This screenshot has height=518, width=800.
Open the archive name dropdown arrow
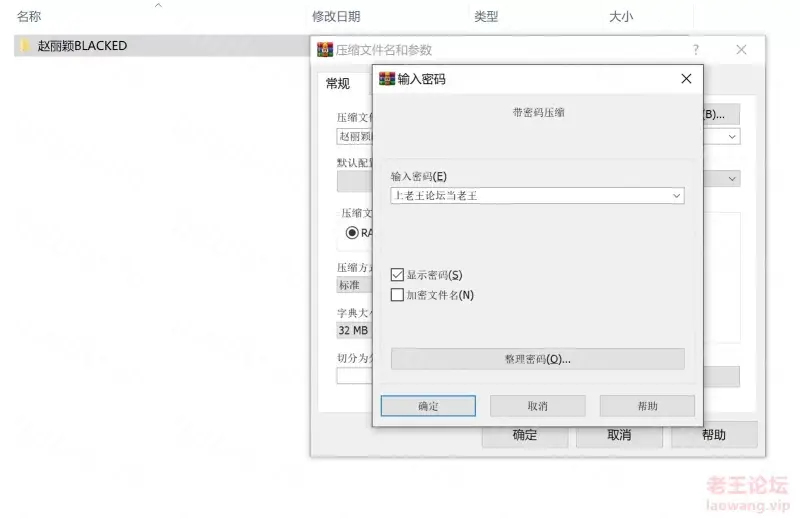tap(732, 137)
